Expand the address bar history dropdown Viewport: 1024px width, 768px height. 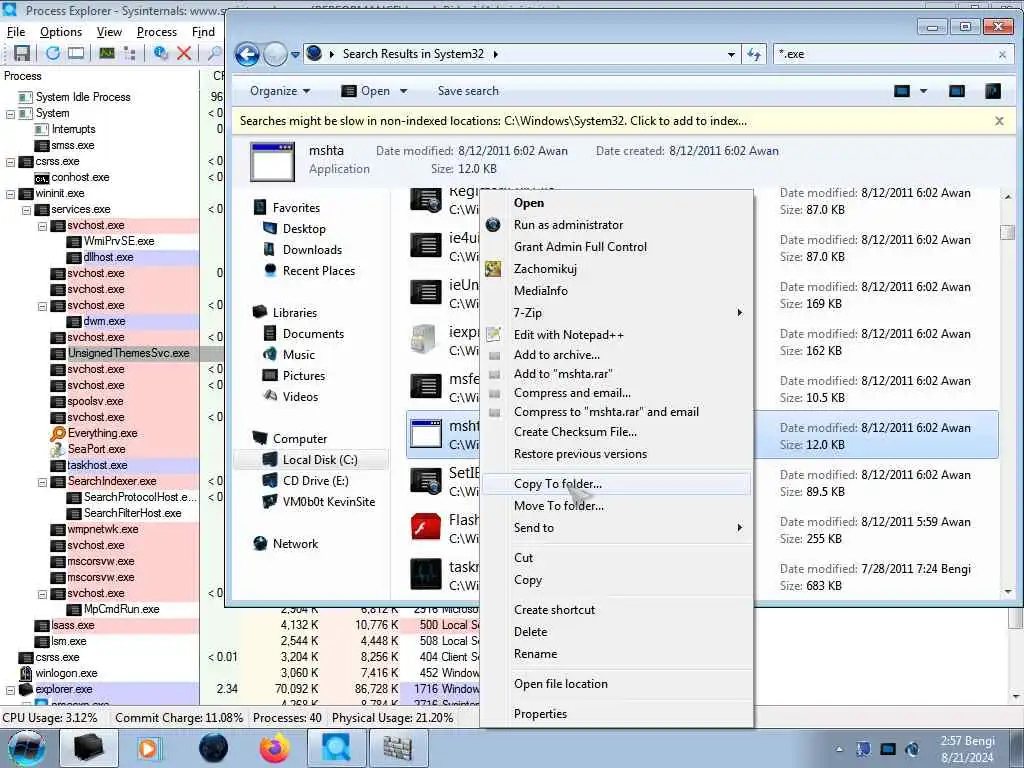(x=731, y=54)
